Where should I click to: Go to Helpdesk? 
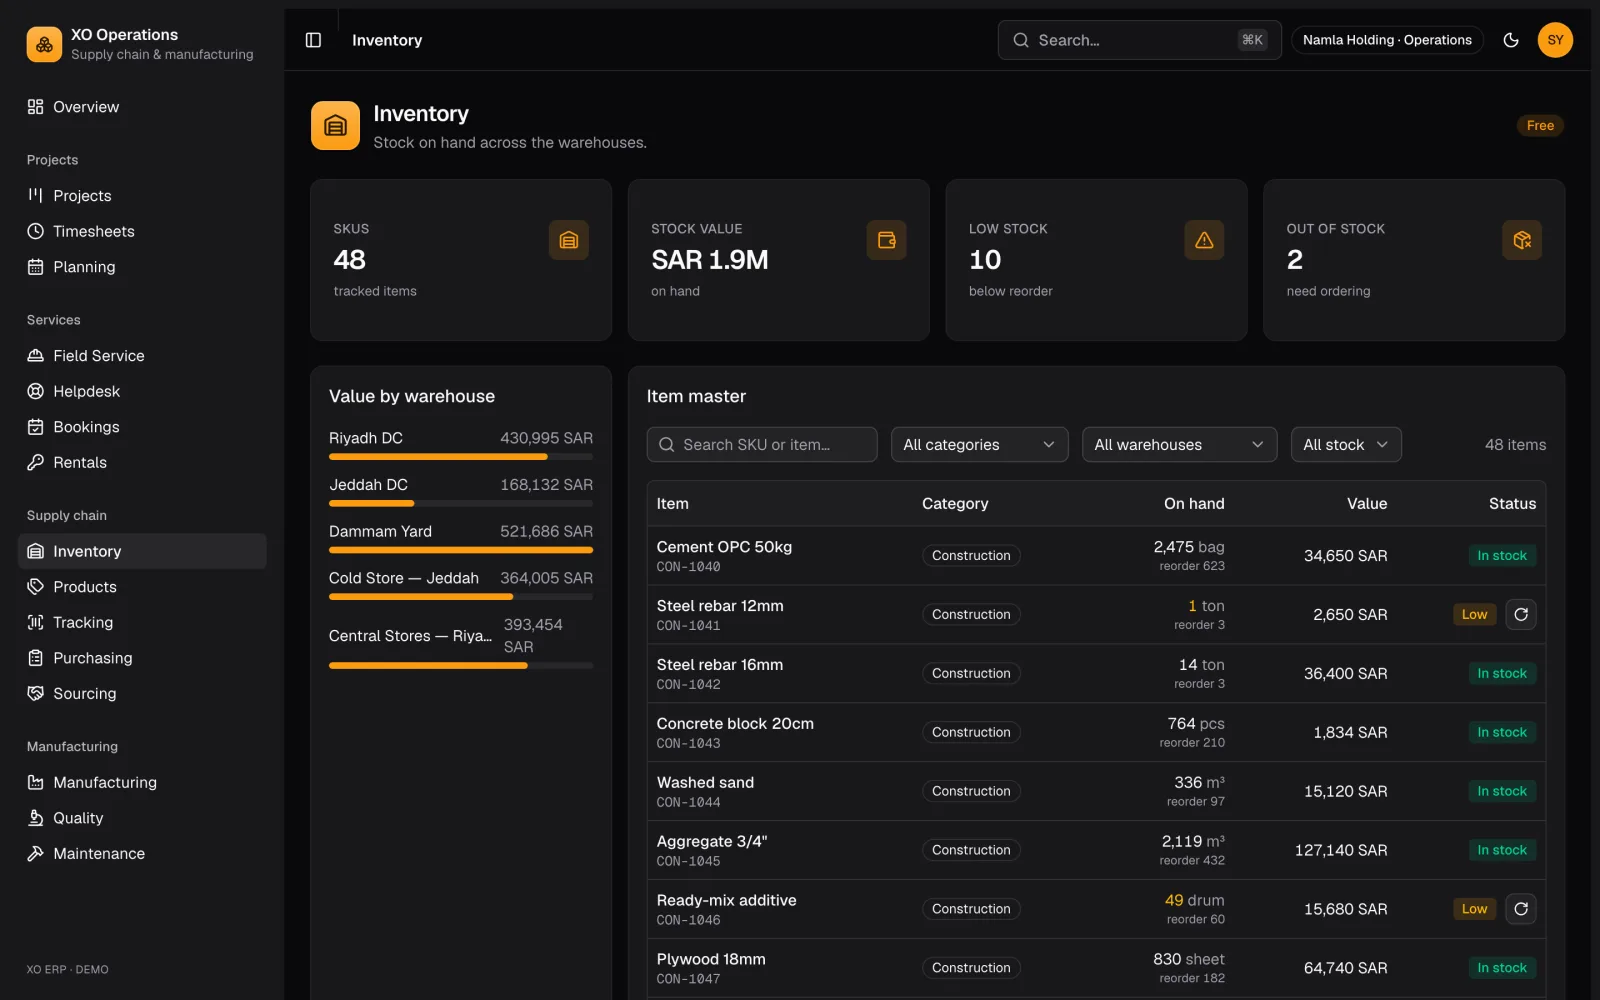(142, 391)
